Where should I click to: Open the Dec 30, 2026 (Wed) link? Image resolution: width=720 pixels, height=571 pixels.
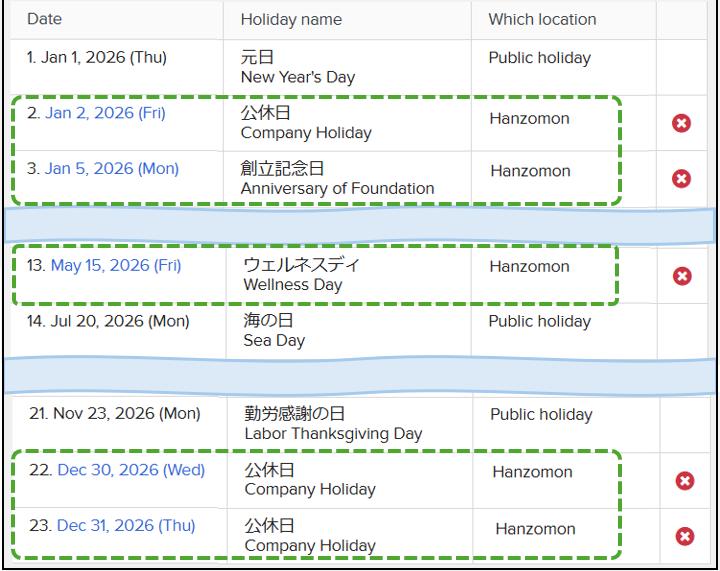[x=131, y=470]
